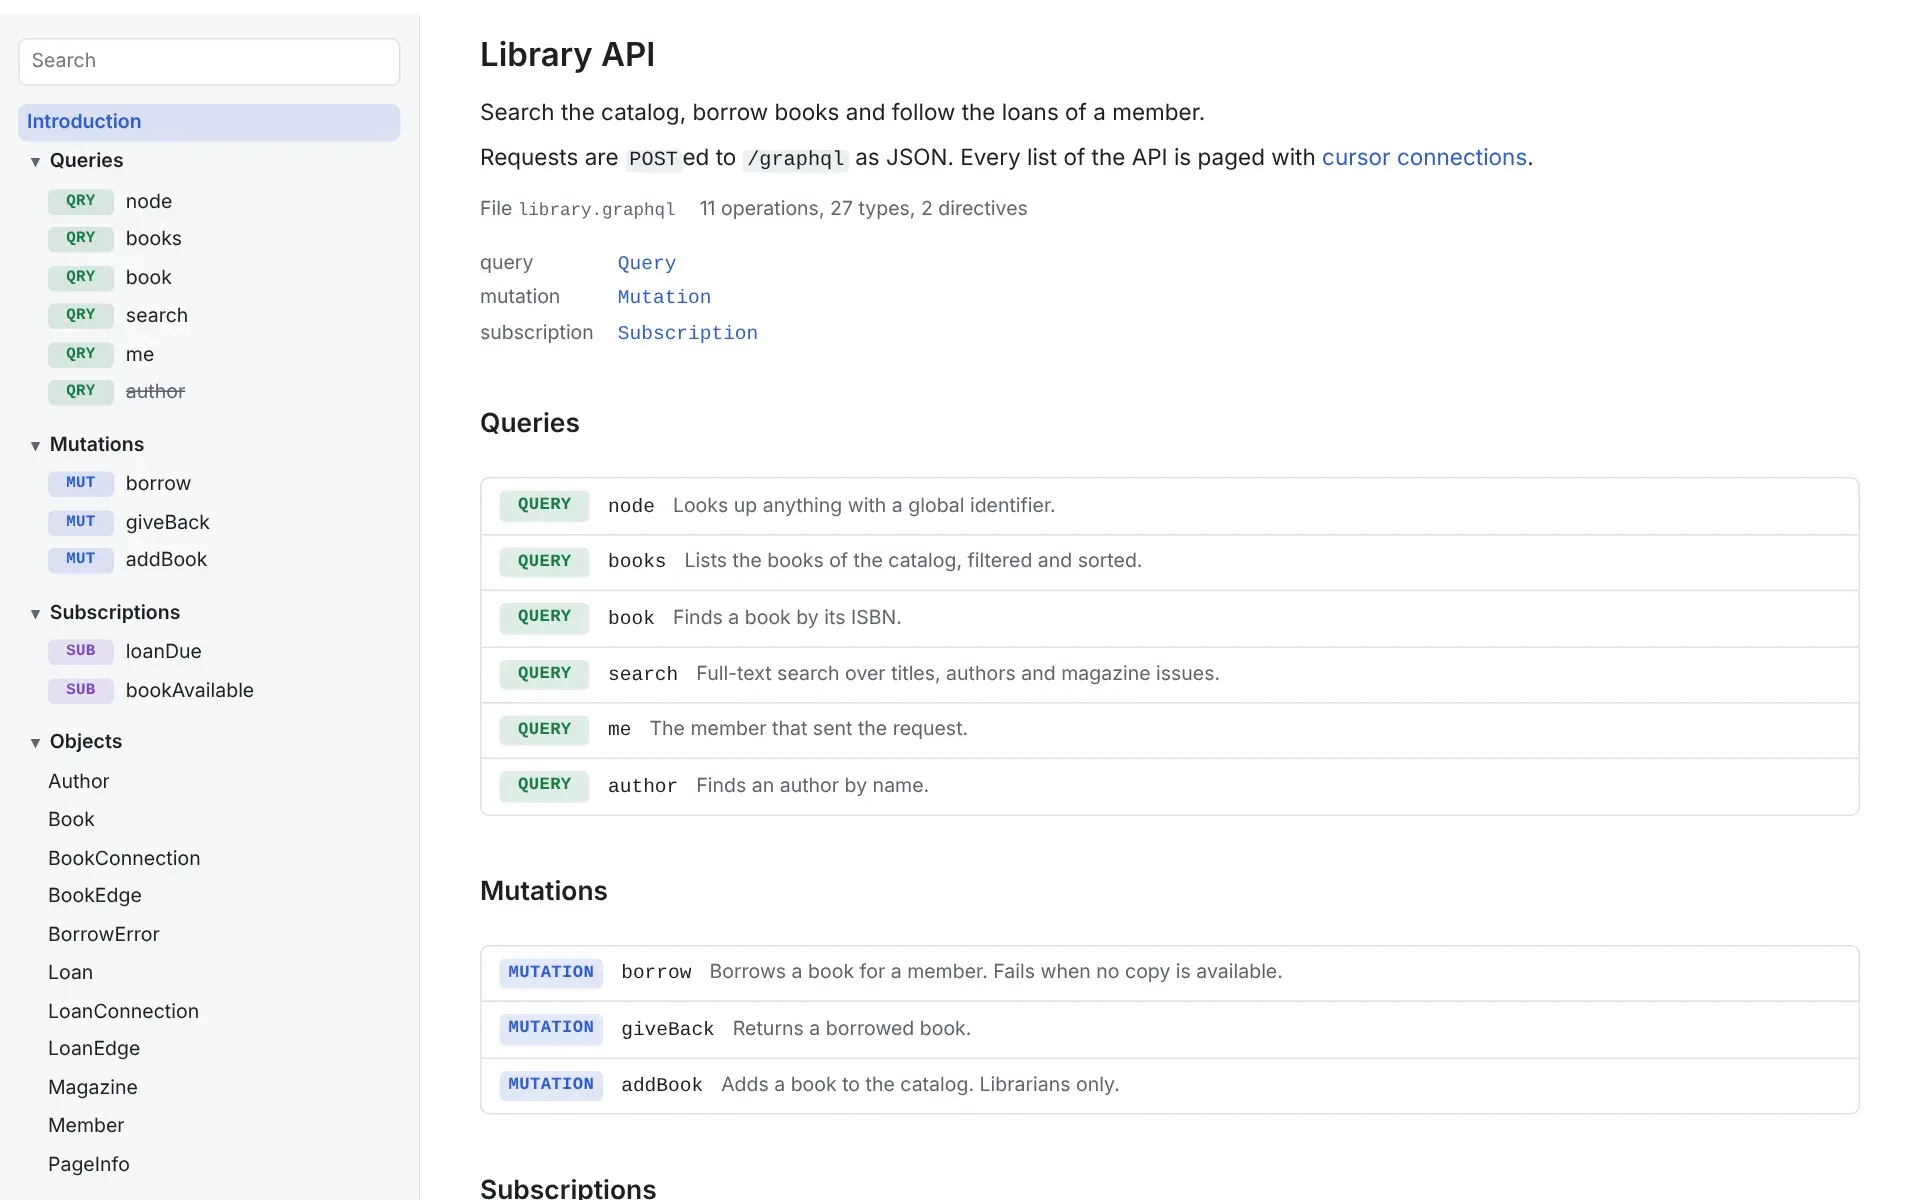
Task: Open the 'Finds a book by its ISBN' row
Action: click(x=1170, y=618)
